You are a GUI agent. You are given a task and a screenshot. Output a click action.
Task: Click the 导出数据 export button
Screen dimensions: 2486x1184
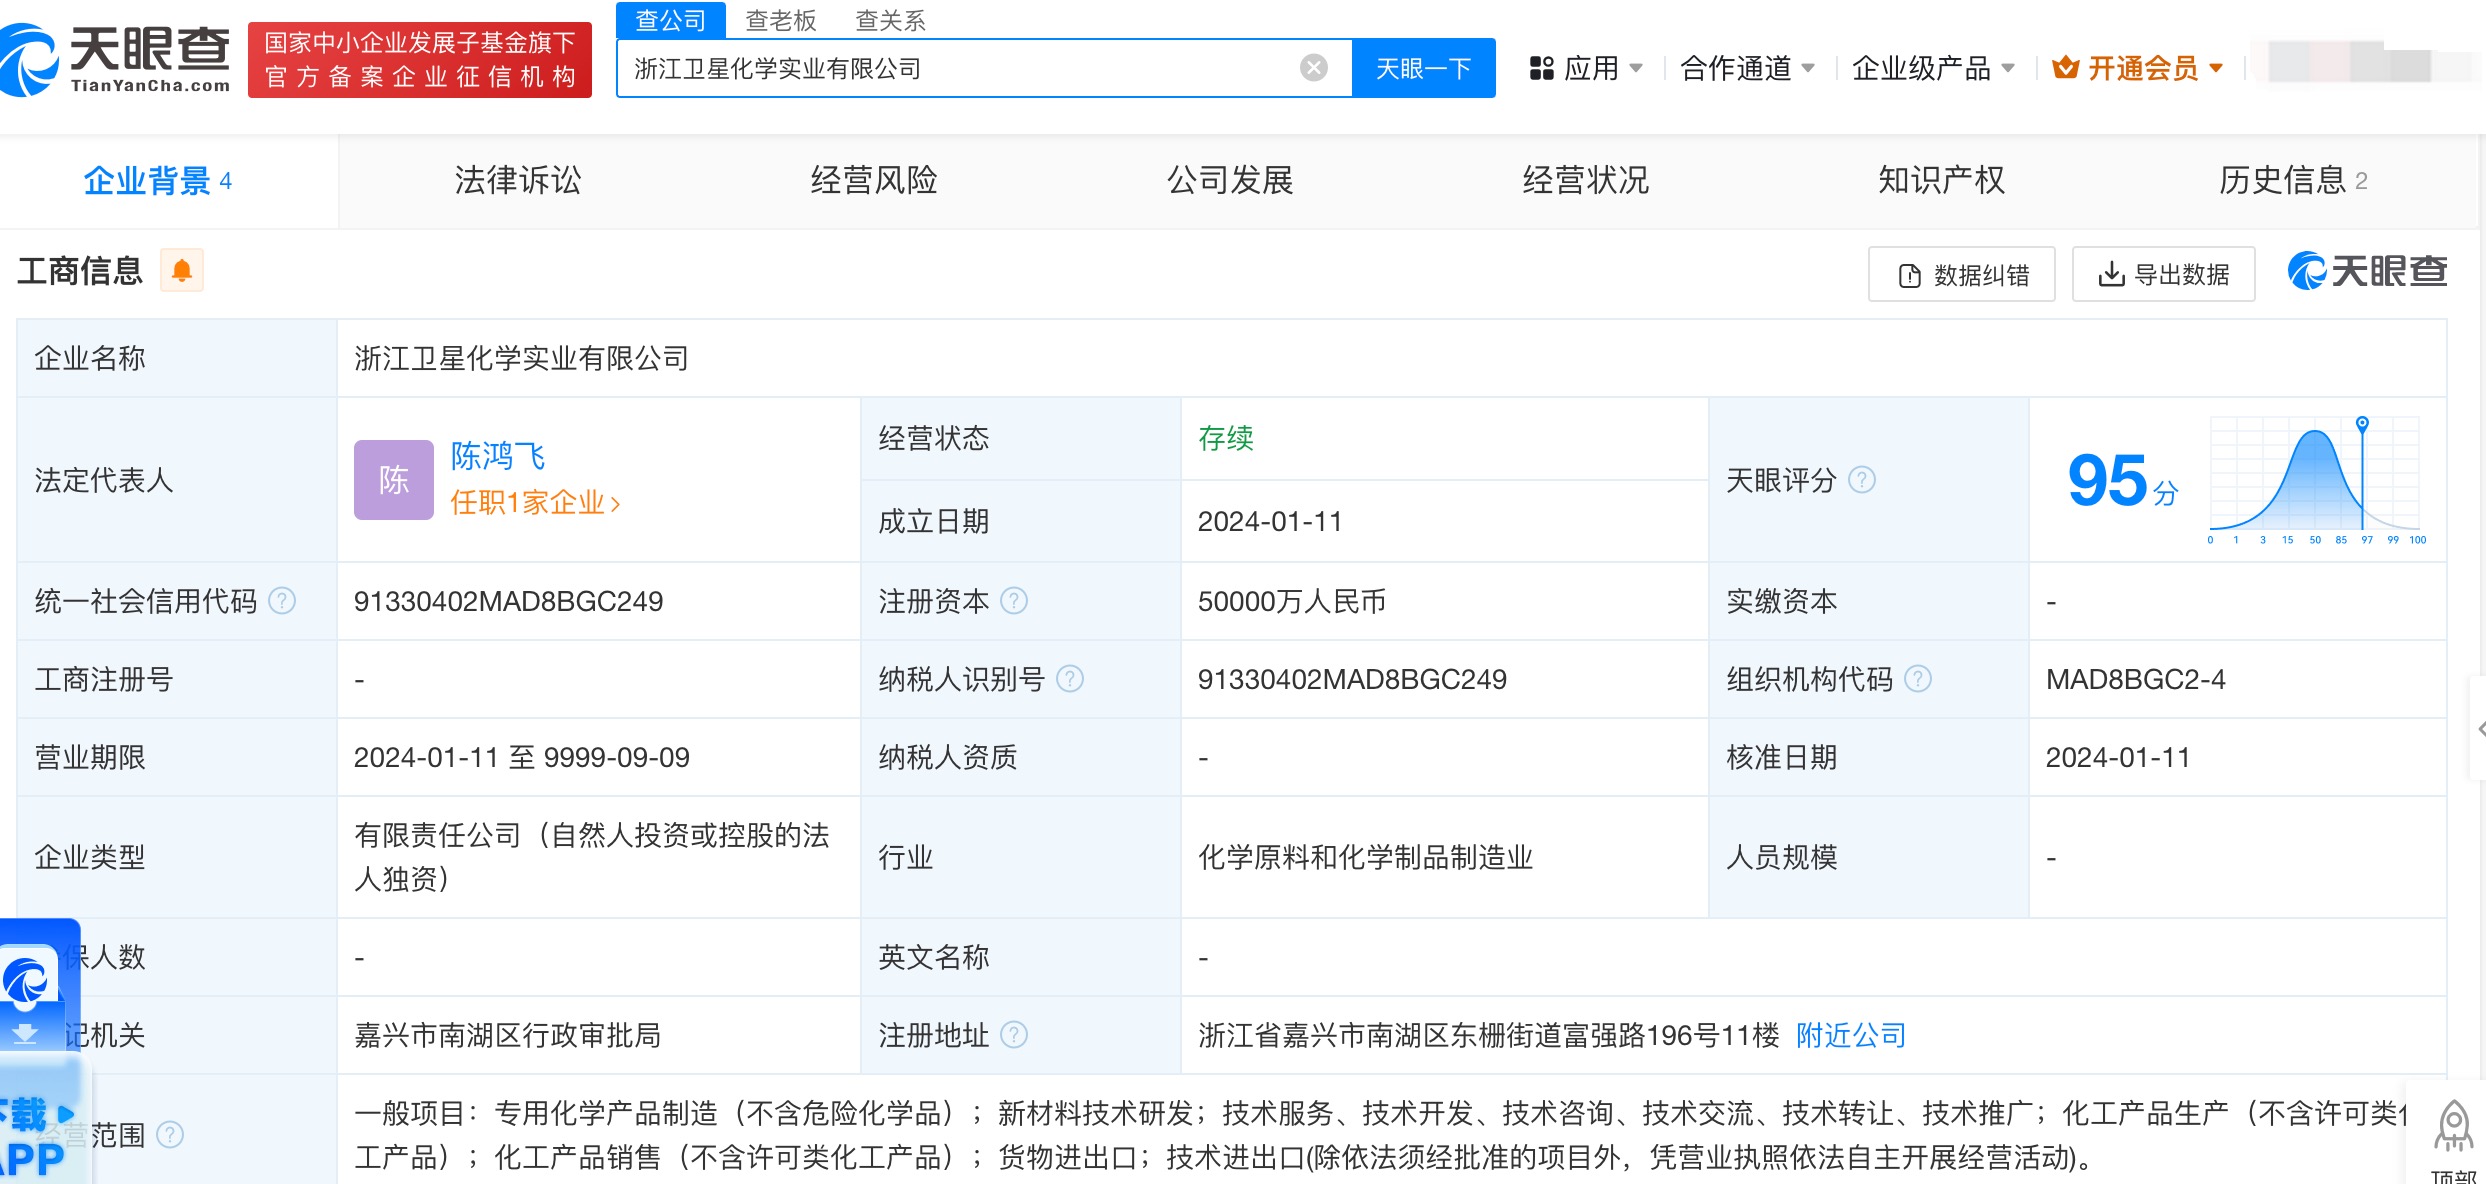(2163, 274)
